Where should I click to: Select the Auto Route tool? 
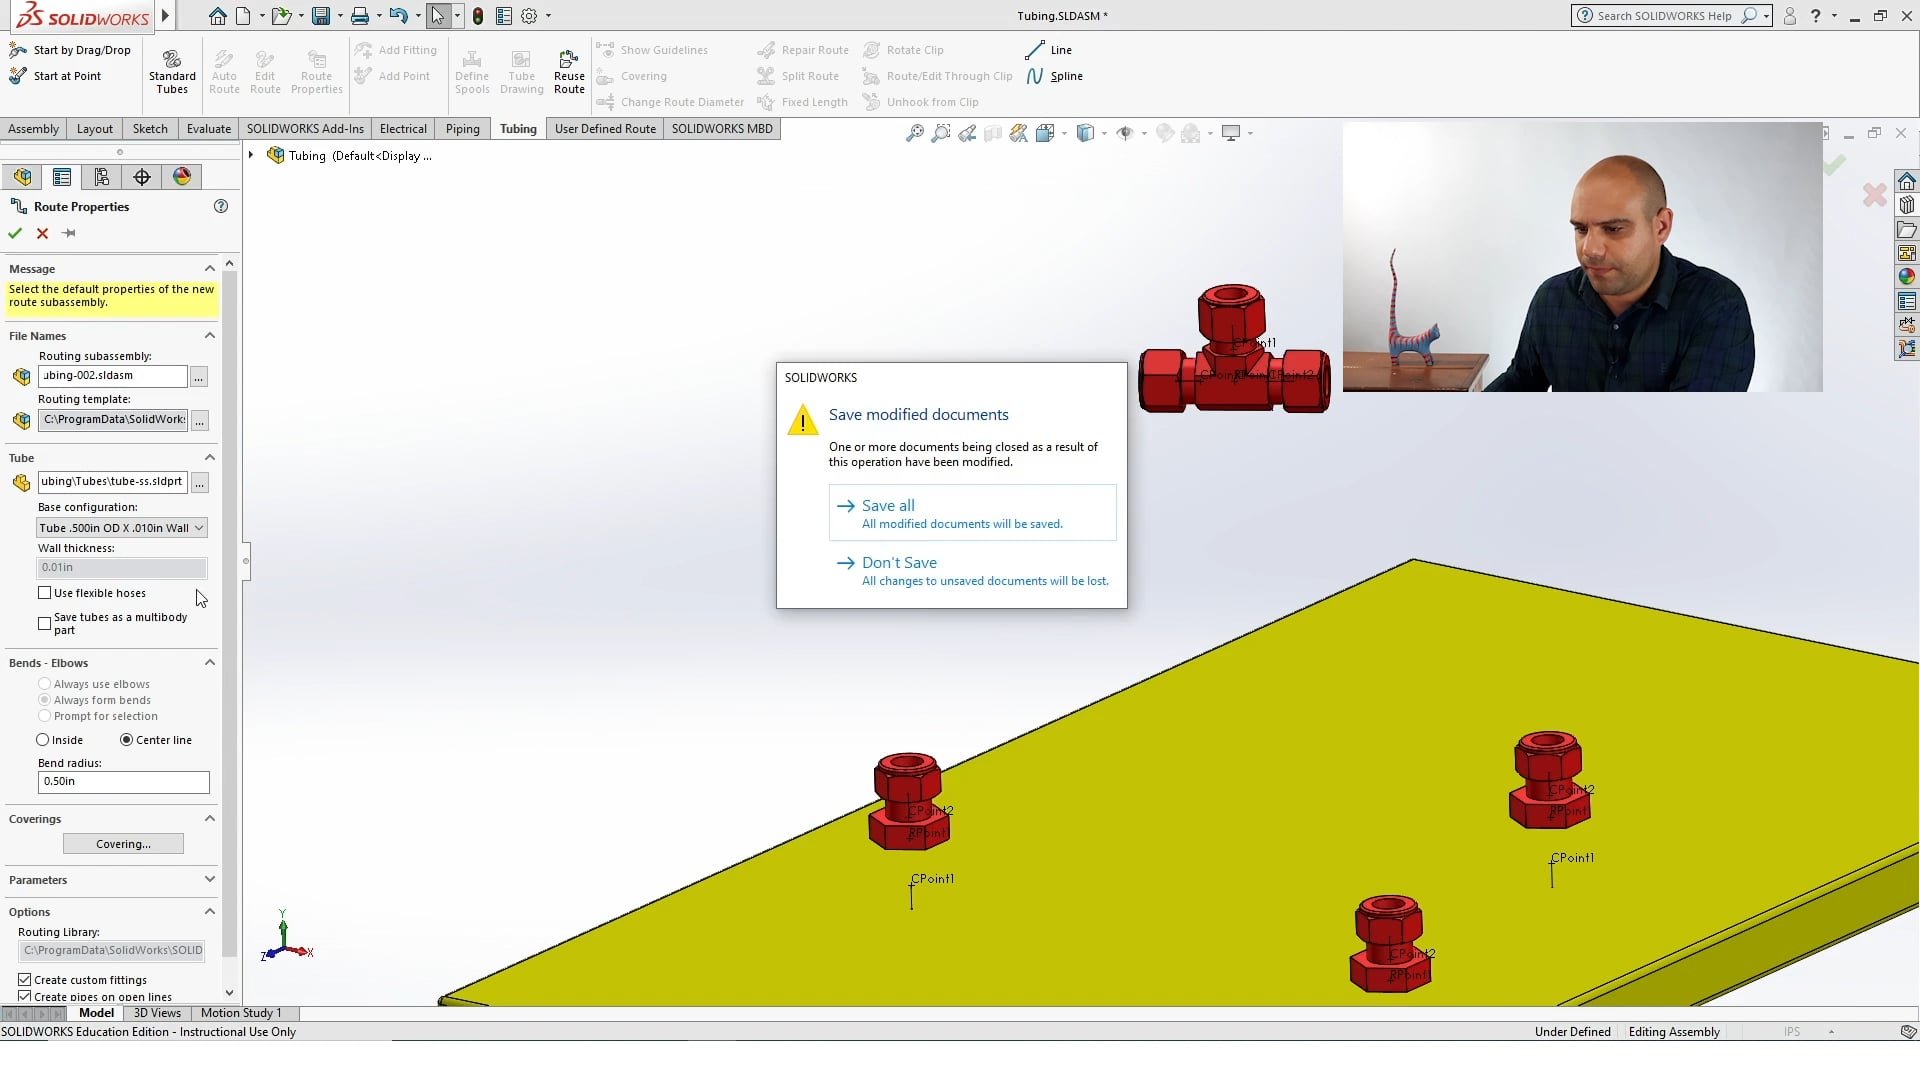tap(224, 71)
